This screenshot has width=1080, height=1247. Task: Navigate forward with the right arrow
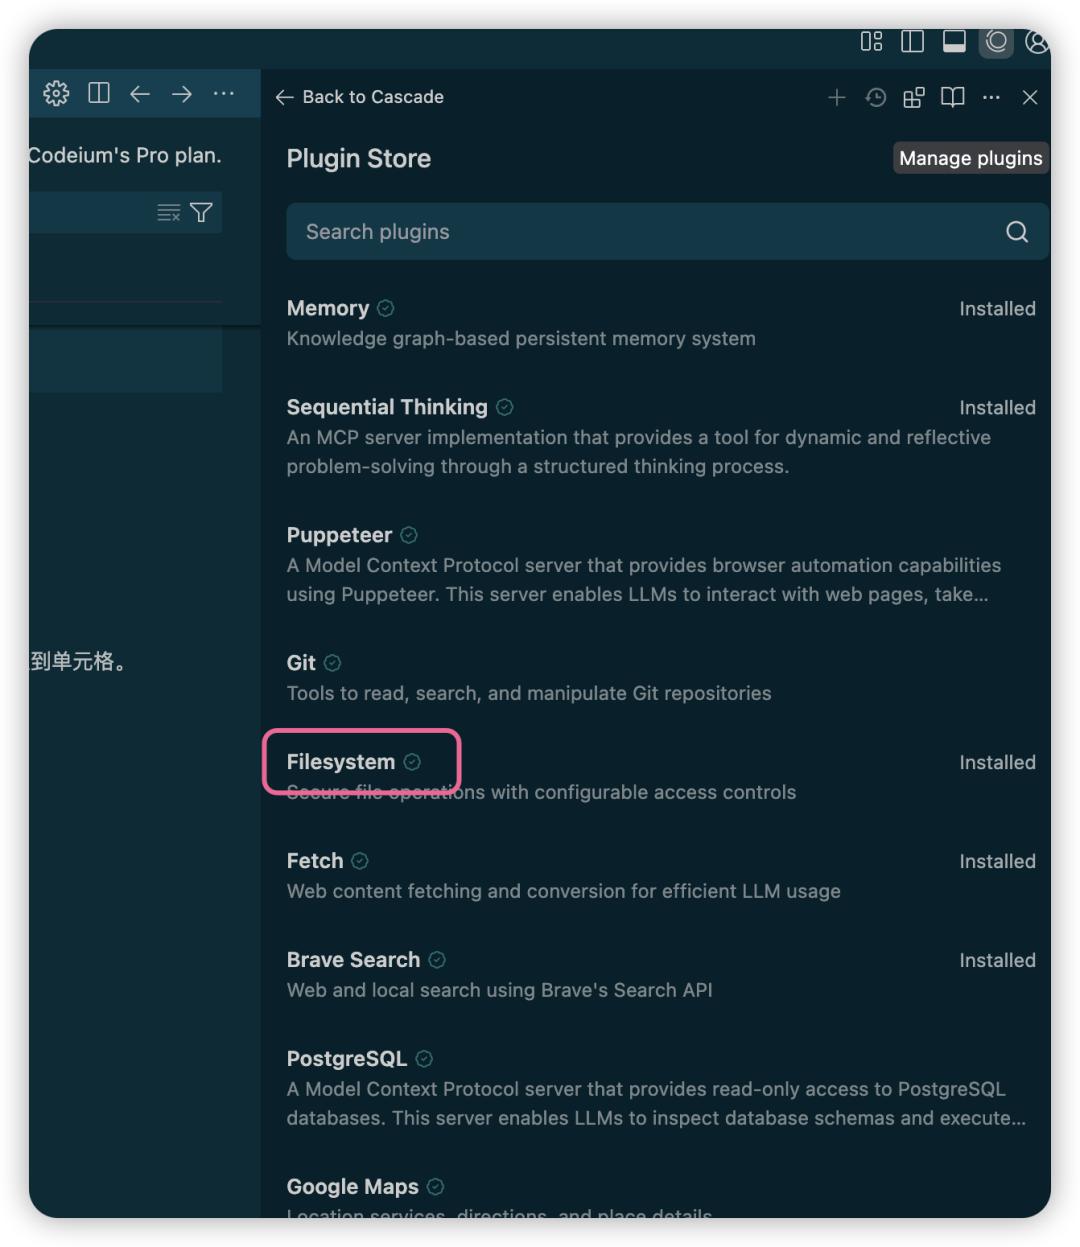[182, 94]
